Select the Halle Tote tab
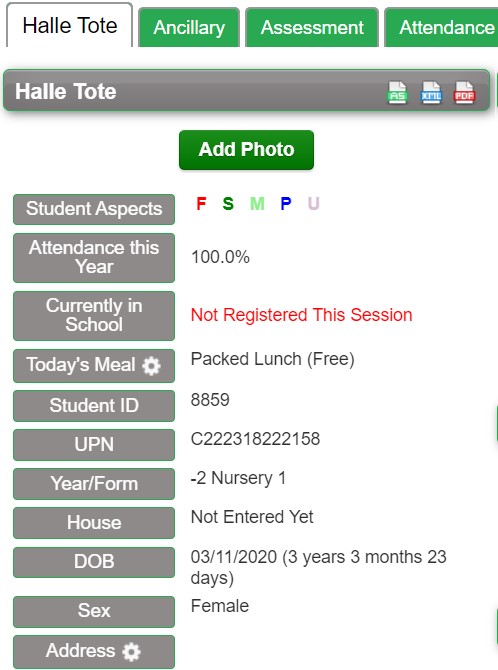498x670 pixels. coord(70,25)
